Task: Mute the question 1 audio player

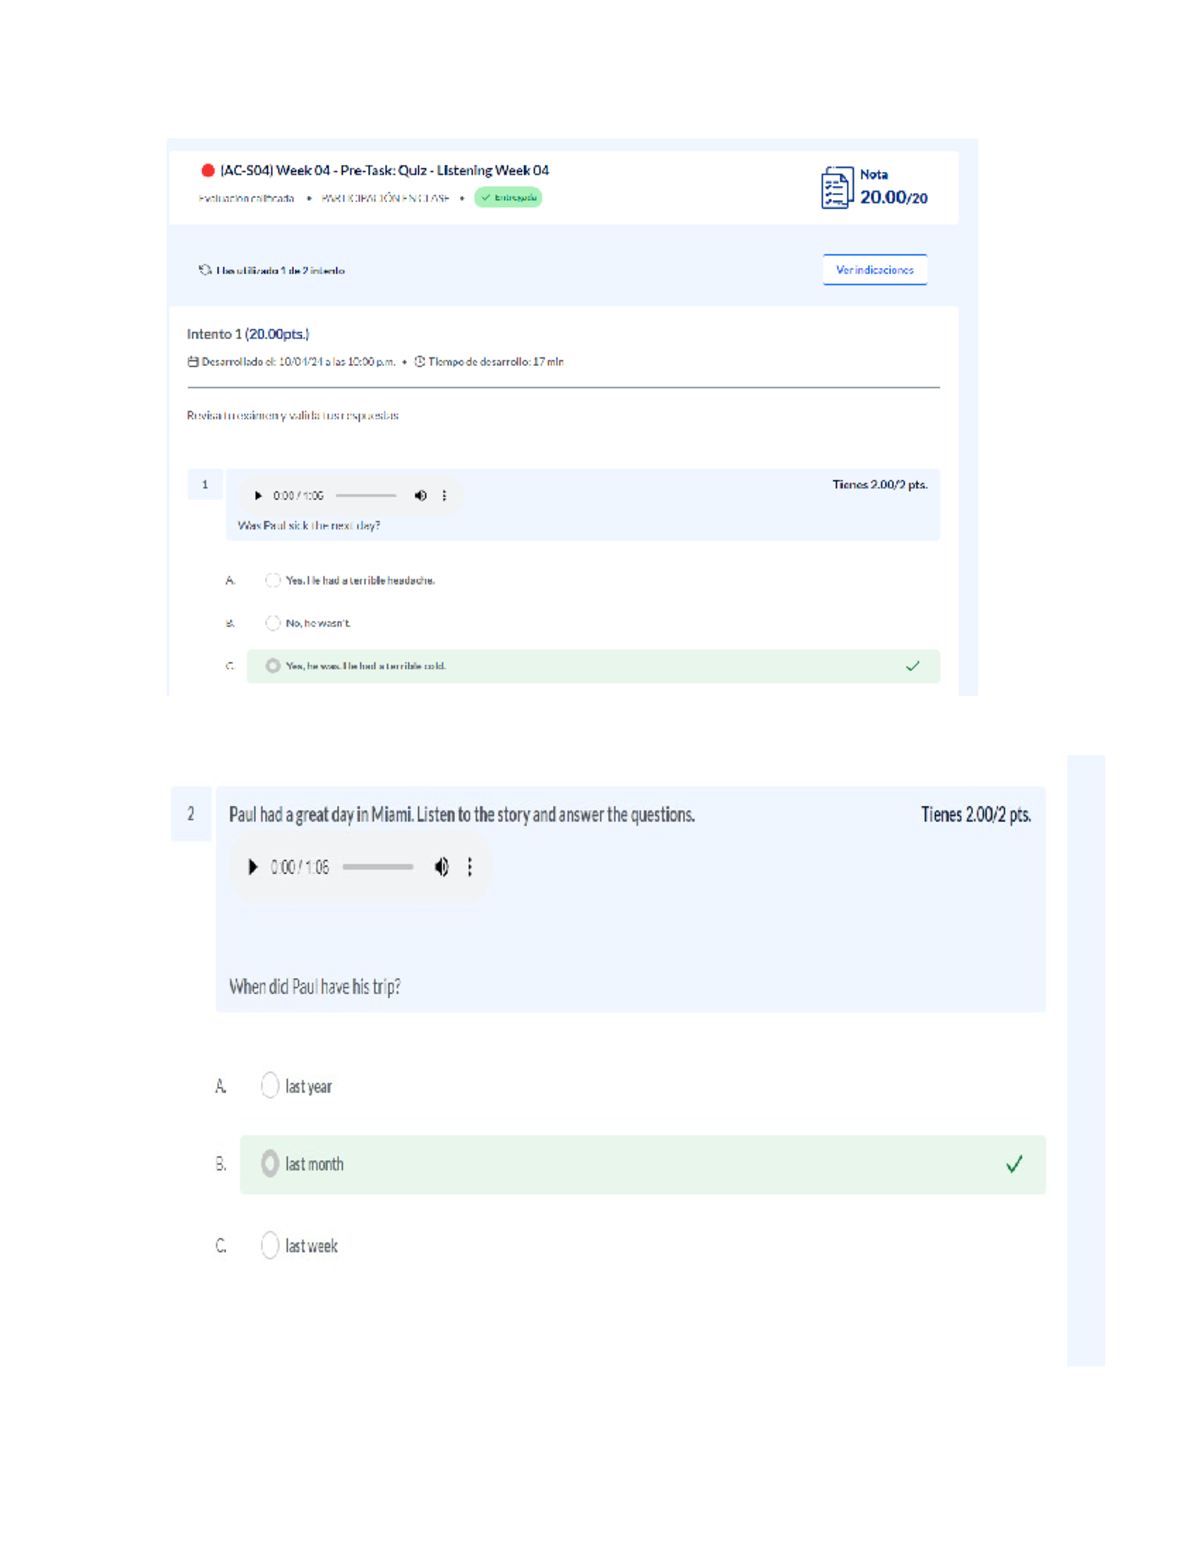Action: [421, 496]
